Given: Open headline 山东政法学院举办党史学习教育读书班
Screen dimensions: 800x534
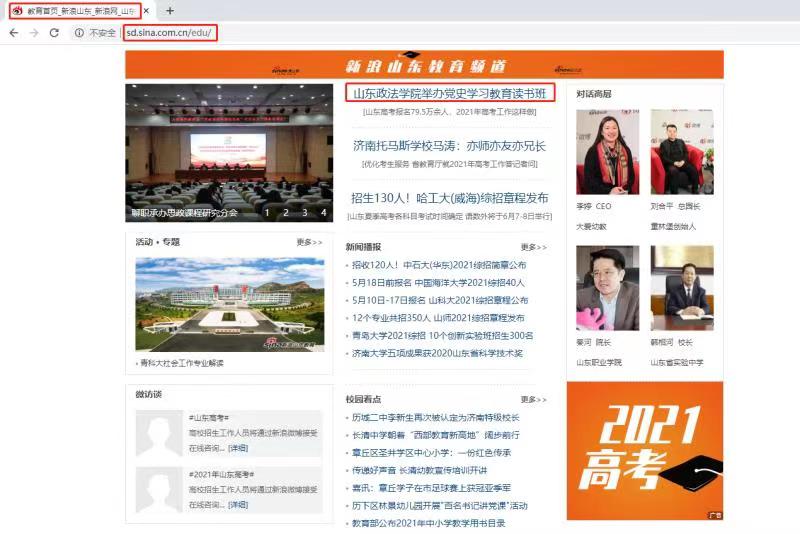Looking at the screenshot, I should [449, 93].
